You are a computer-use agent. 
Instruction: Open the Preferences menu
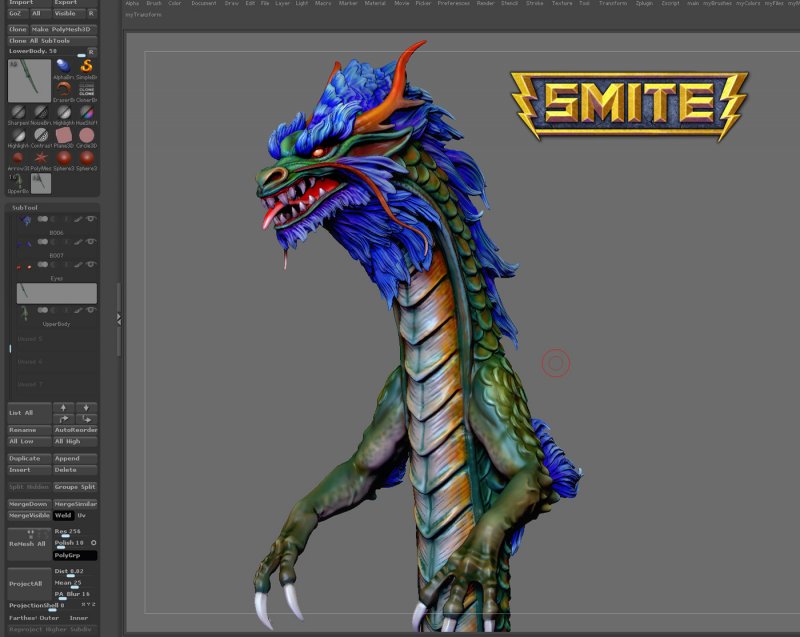pyautogui.click(x=454, y=3)
